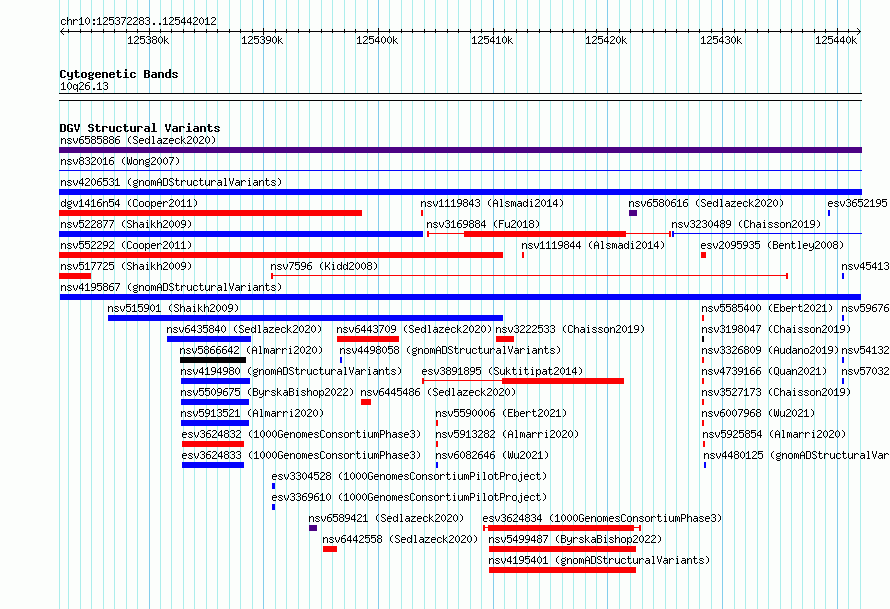Open nsv6435840 (Sedlazeck2020) label
890x609 pixels.
244,329
